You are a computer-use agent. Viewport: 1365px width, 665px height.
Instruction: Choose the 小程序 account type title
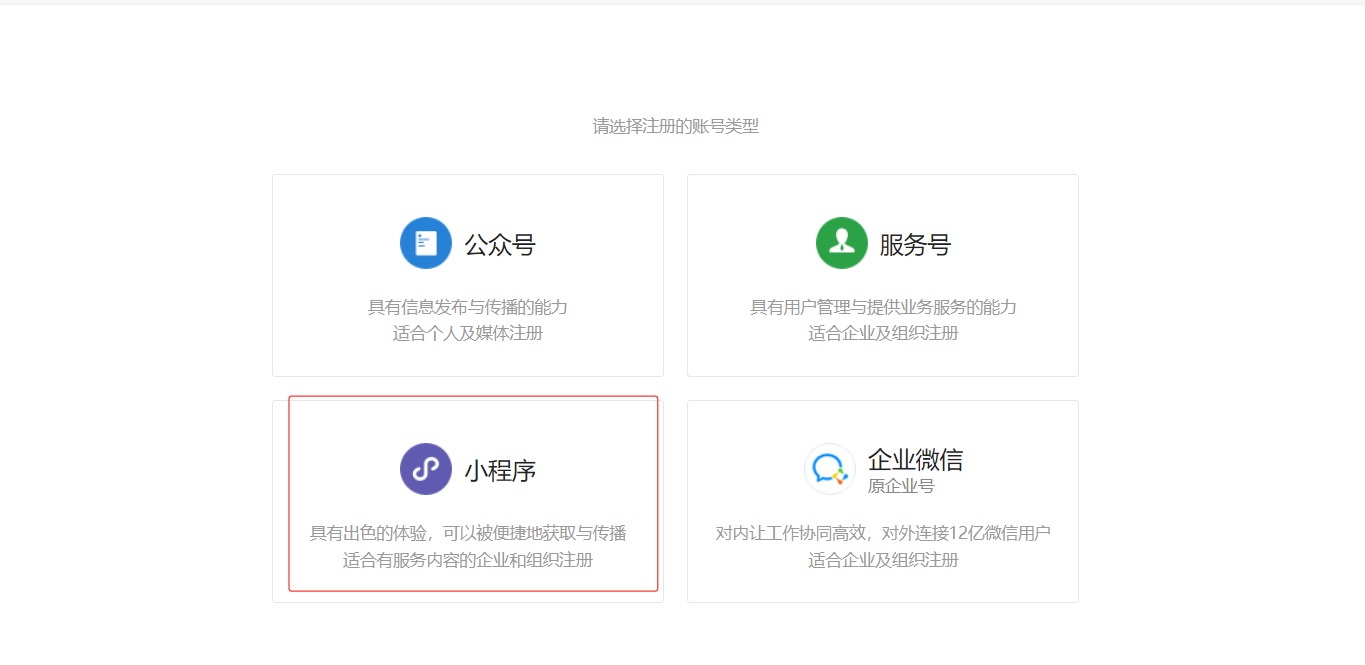coord(500,471)
